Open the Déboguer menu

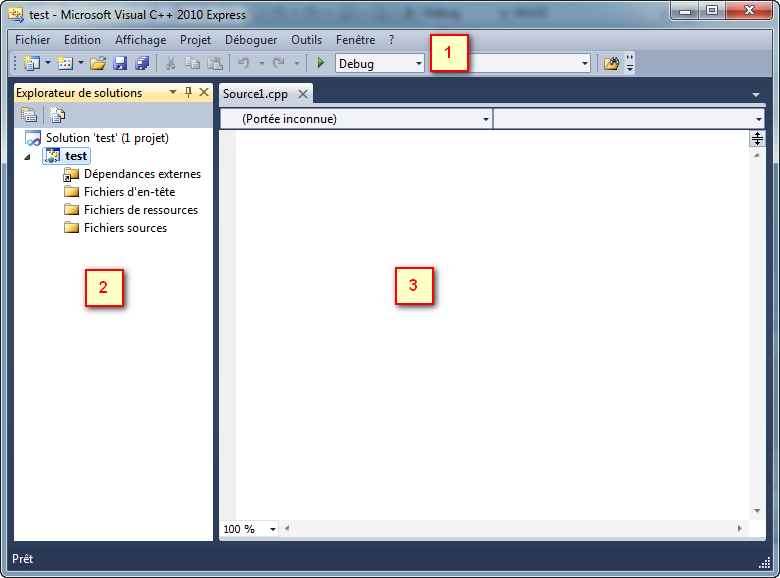click(251, 40)
